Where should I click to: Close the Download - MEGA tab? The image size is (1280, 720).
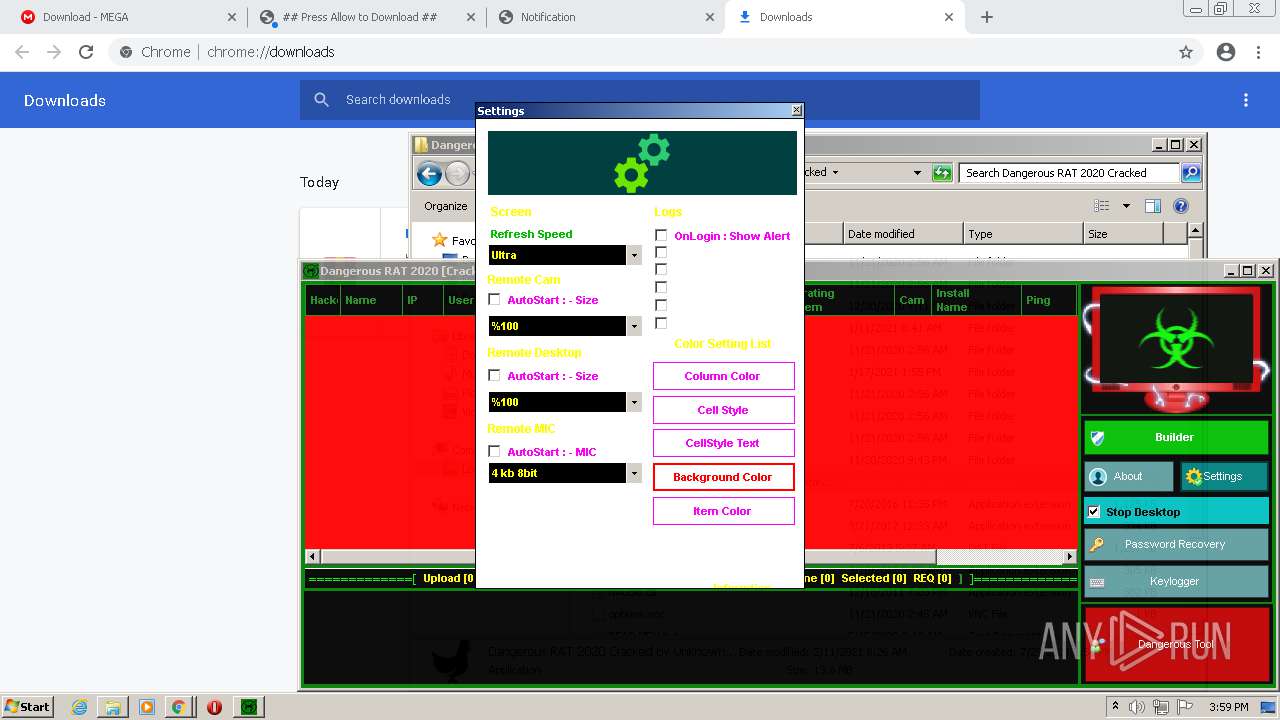(x=232, y=17)
